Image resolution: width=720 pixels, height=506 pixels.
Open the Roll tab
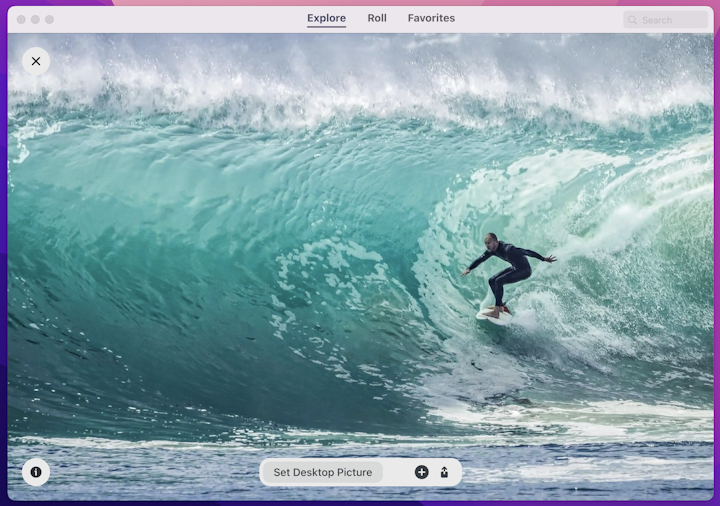click(377, 18)
